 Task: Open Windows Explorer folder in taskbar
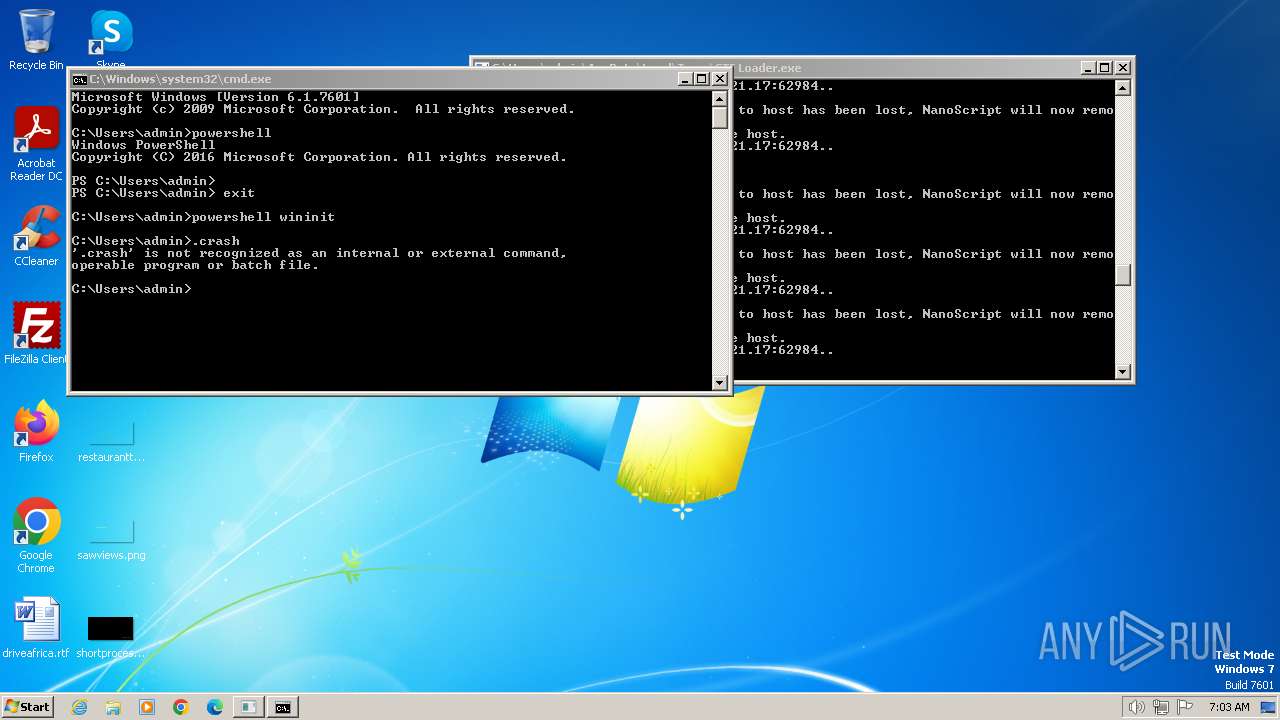[113, 707]
